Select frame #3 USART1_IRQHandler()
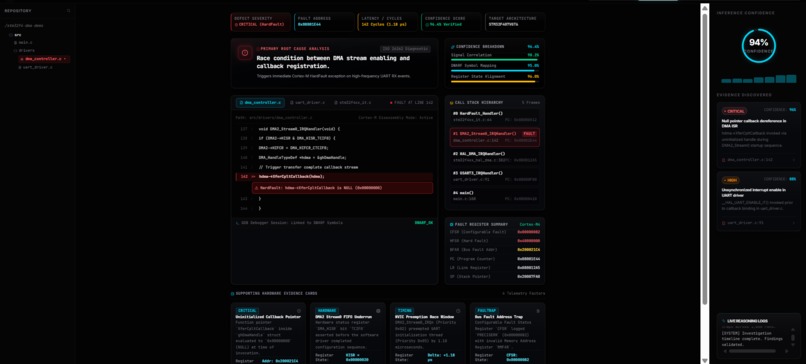 pyautogui.click(x=494, y=176)
